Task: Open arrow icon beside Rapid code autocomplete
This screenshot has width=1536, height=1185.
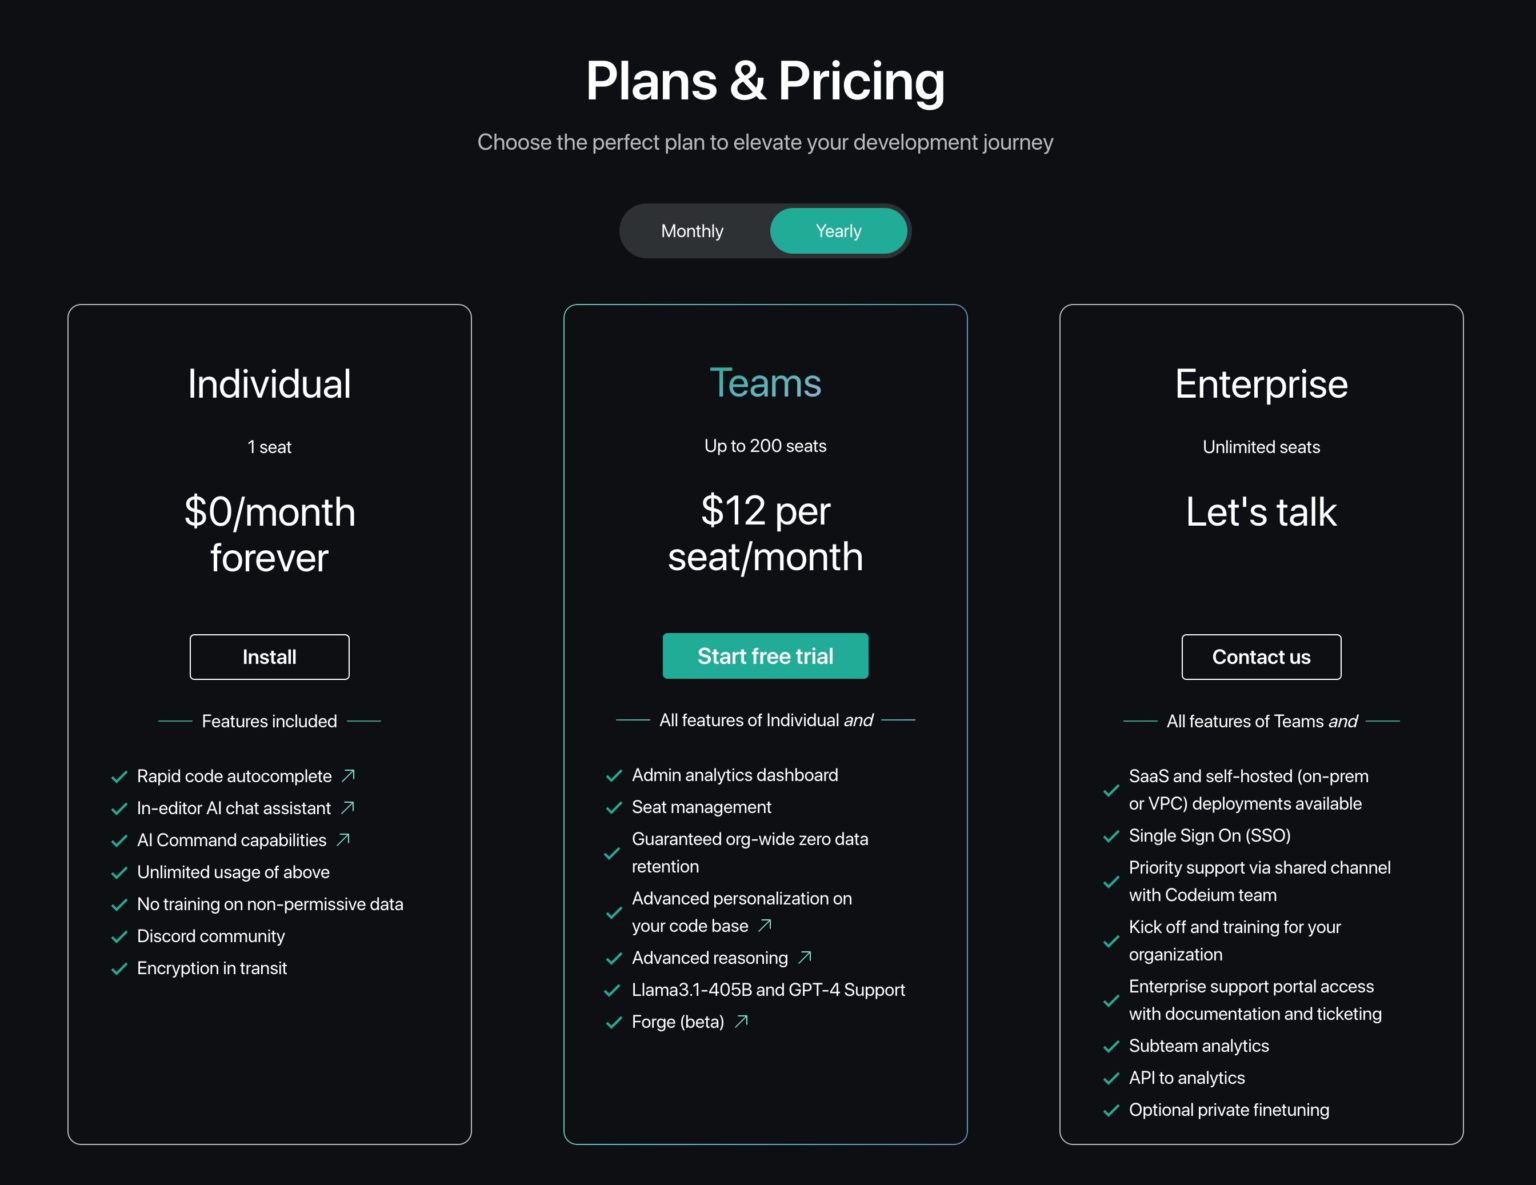Action: click(348, 775)
